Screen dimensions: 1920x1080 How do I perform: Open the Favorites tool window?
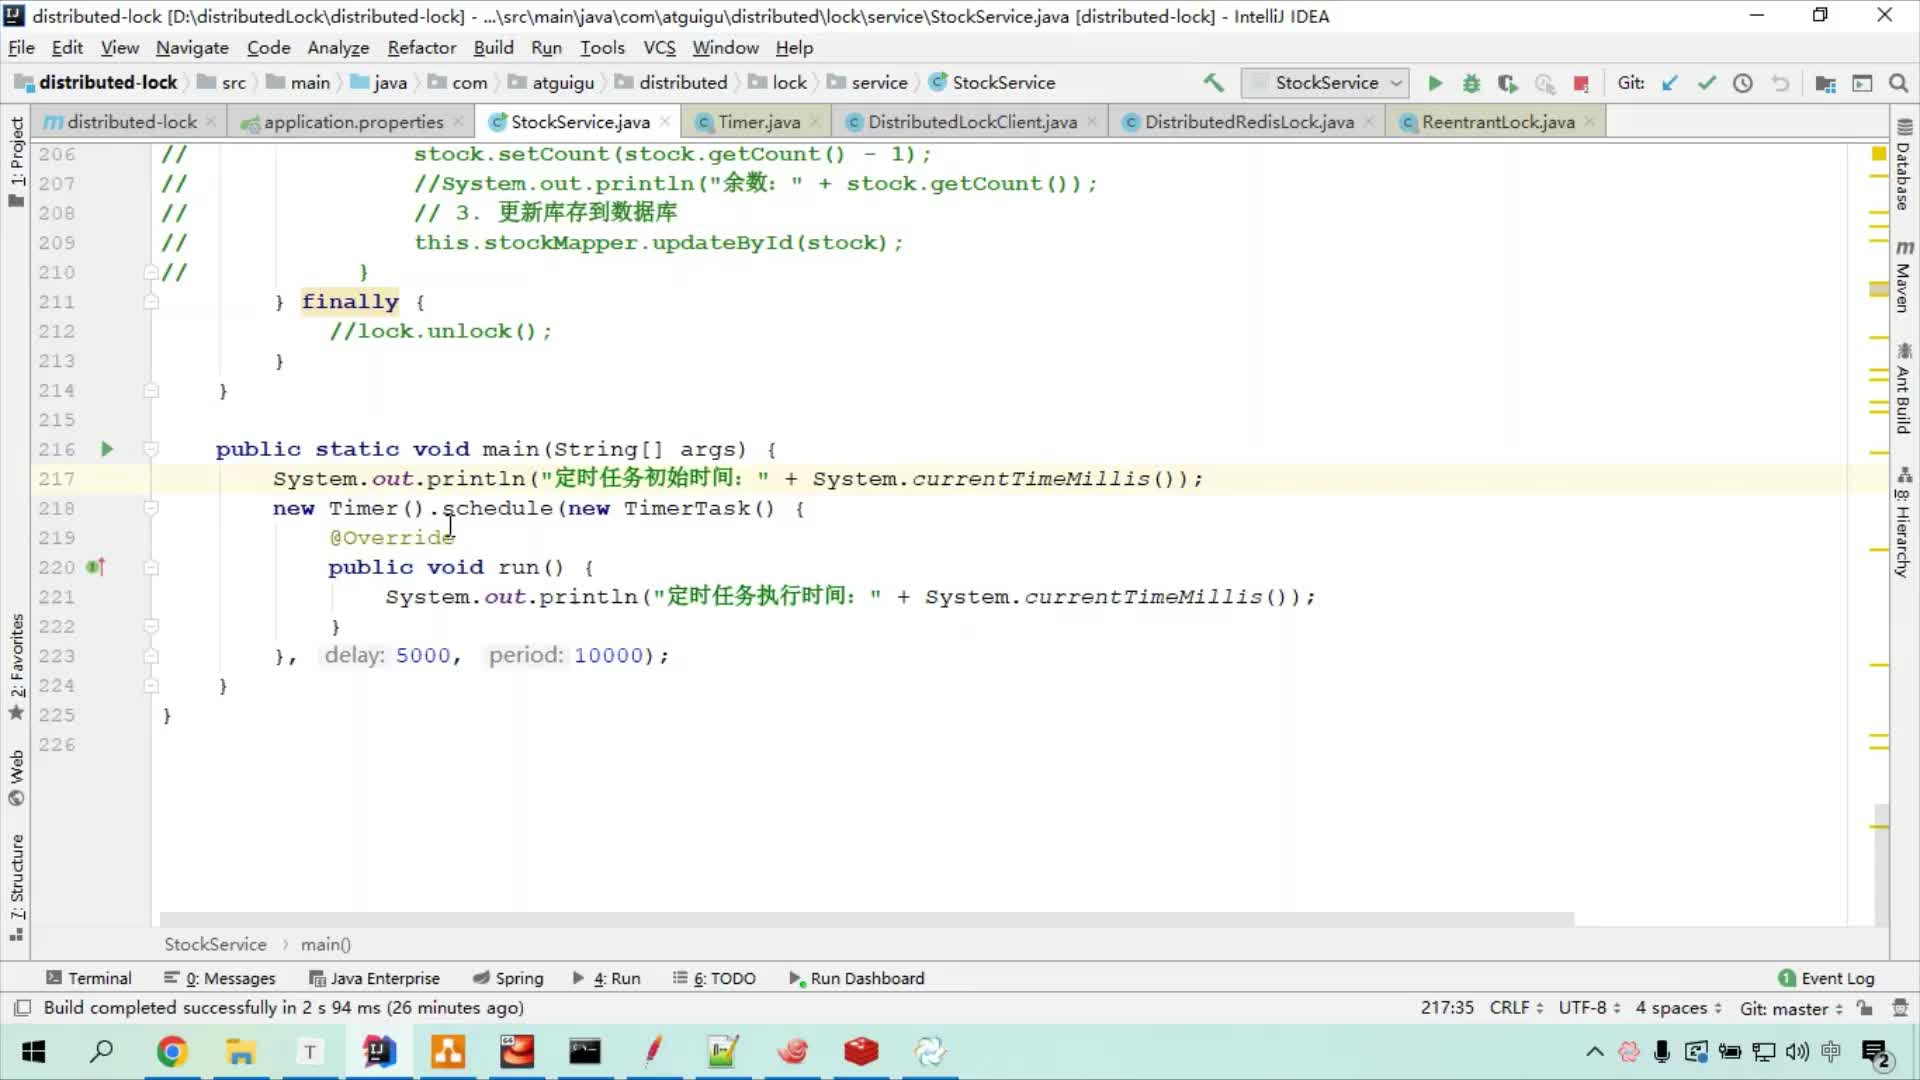(x=16, y=667)
